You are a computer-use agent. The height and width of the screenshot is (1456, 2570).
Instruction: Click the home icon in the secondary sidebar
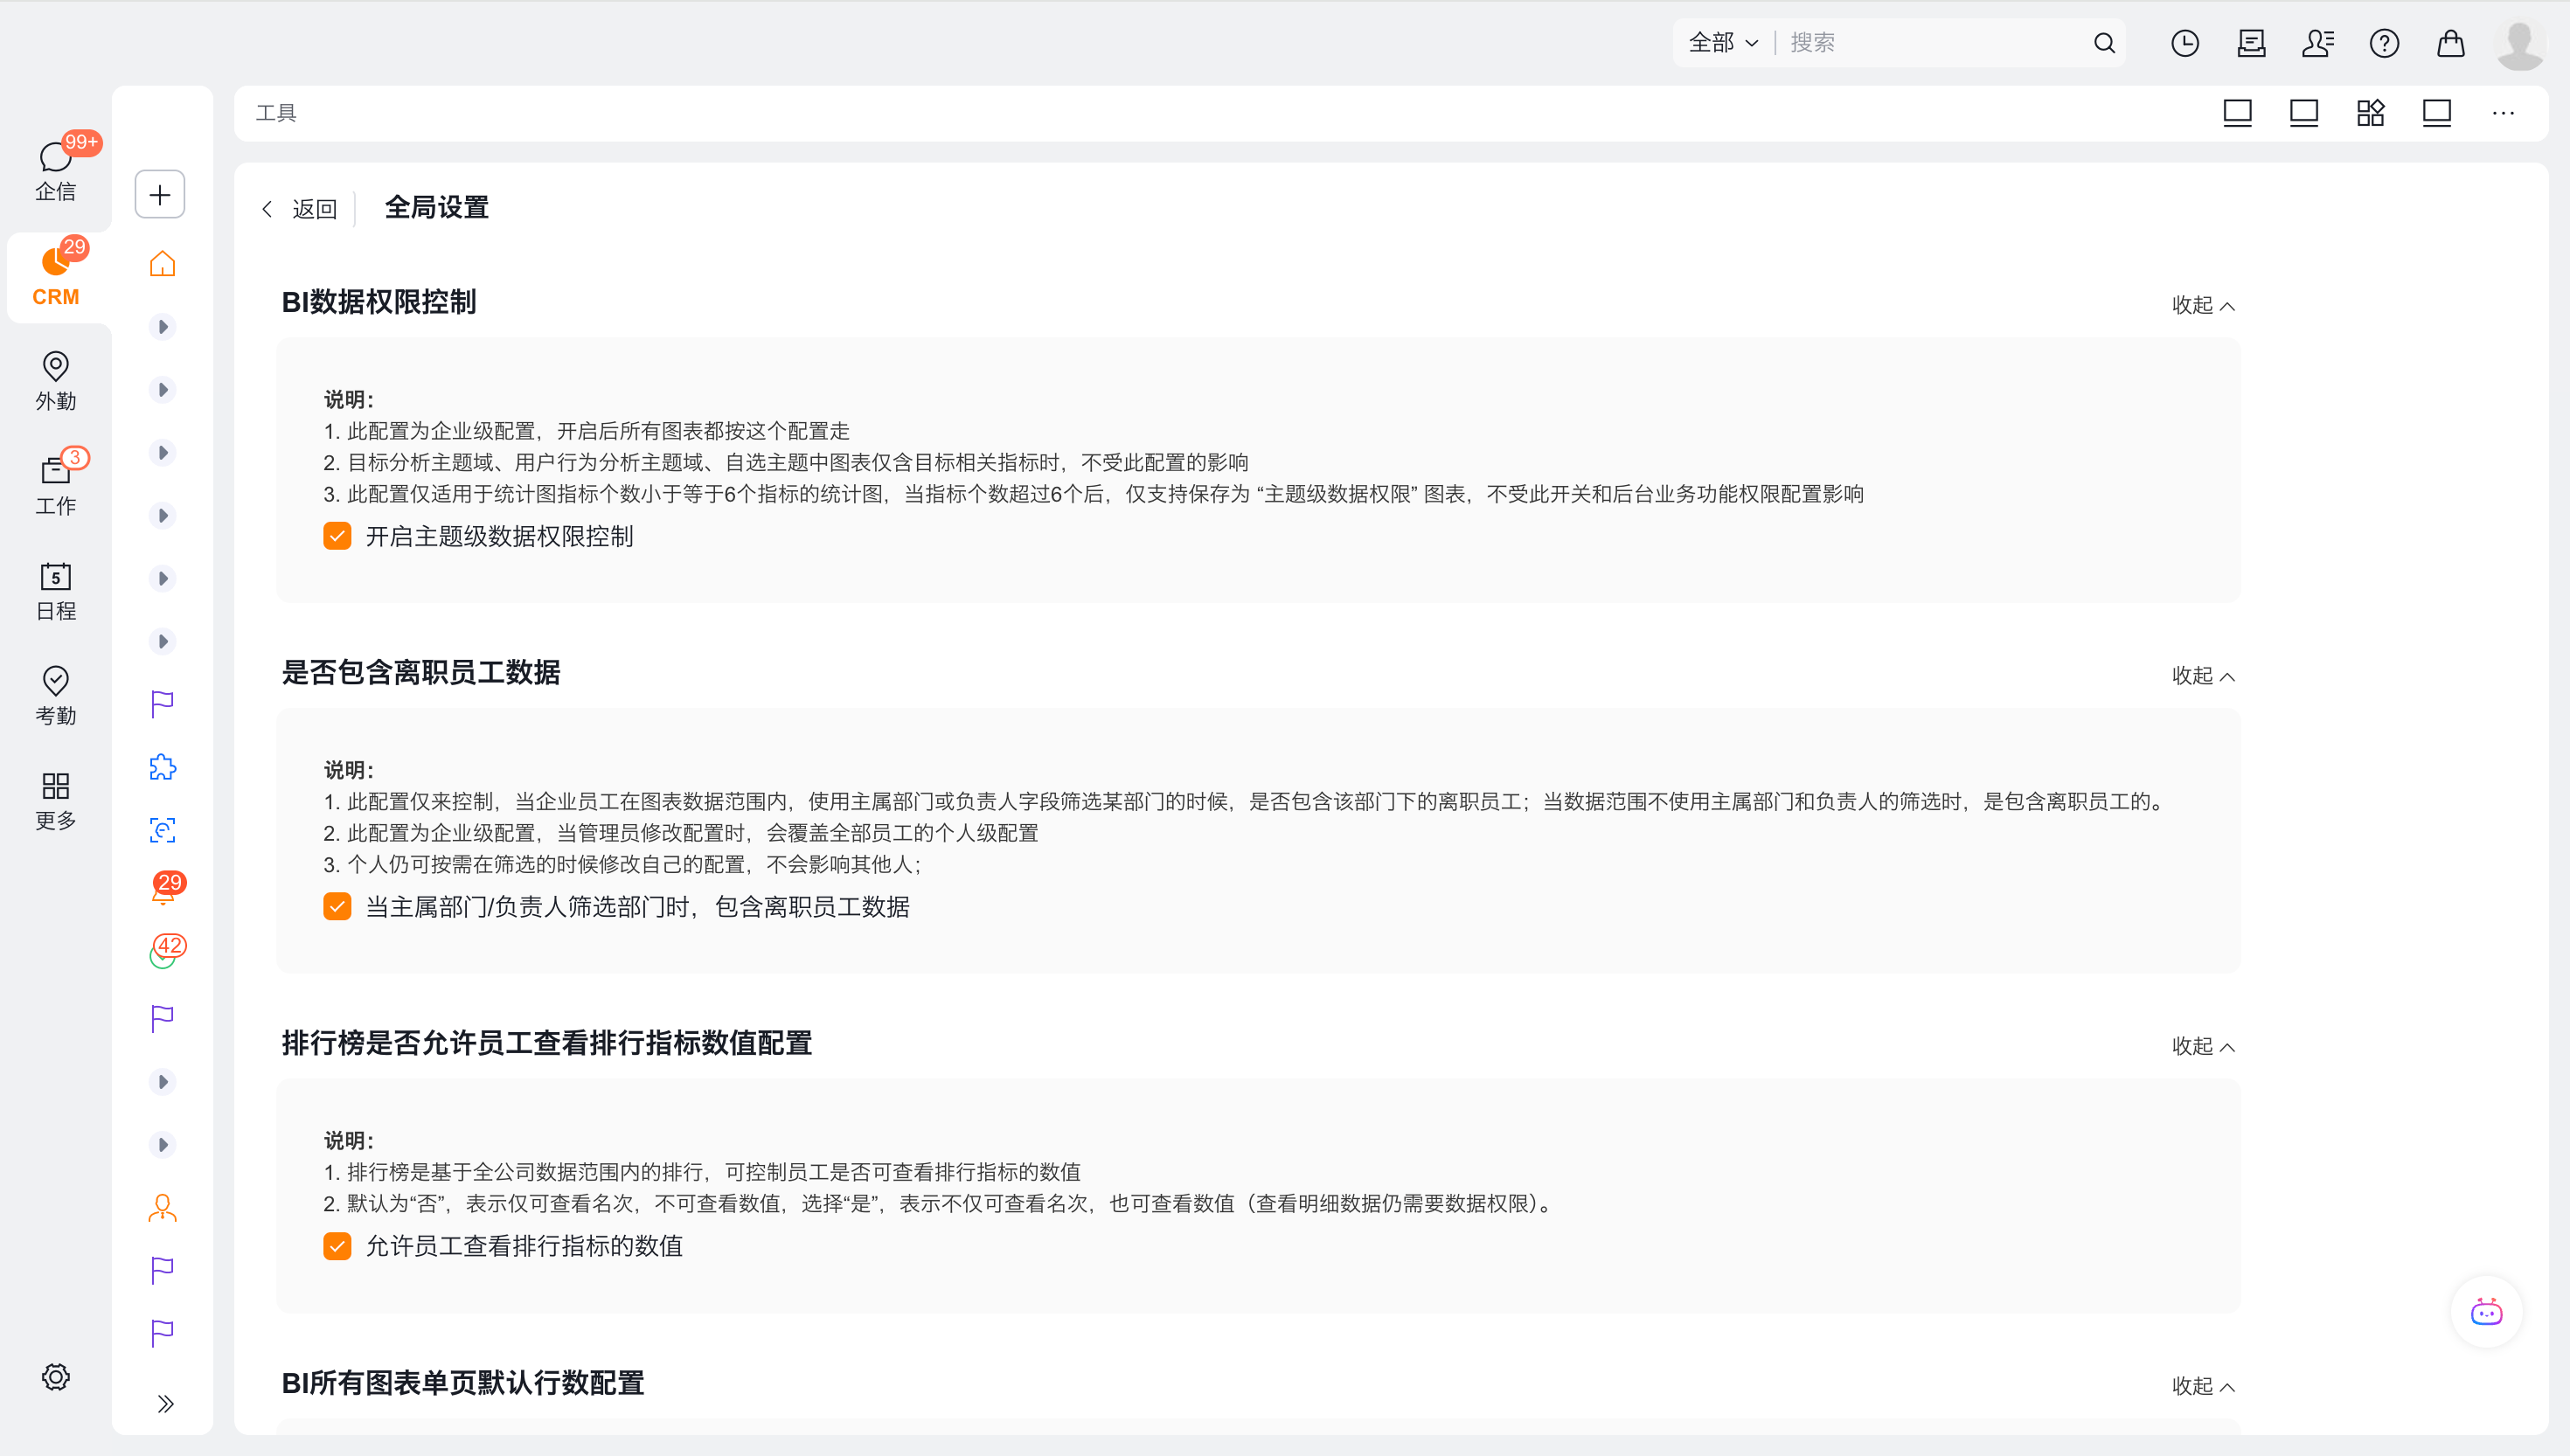162,264
